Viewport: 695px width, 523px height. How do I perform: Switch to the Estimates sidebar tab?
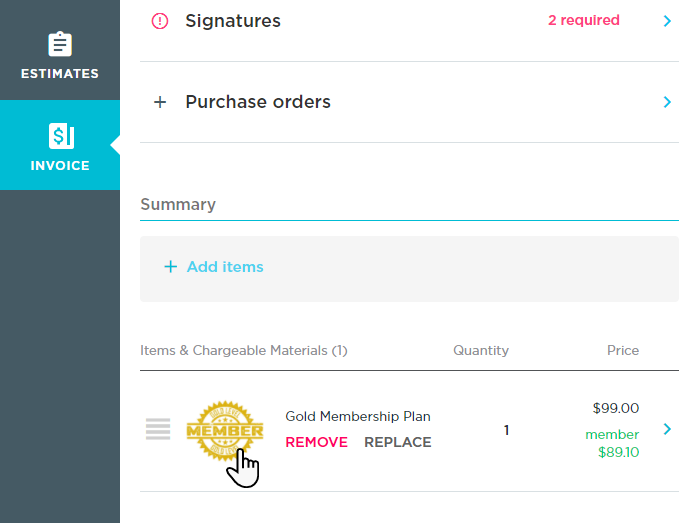[x=60, y=58]
